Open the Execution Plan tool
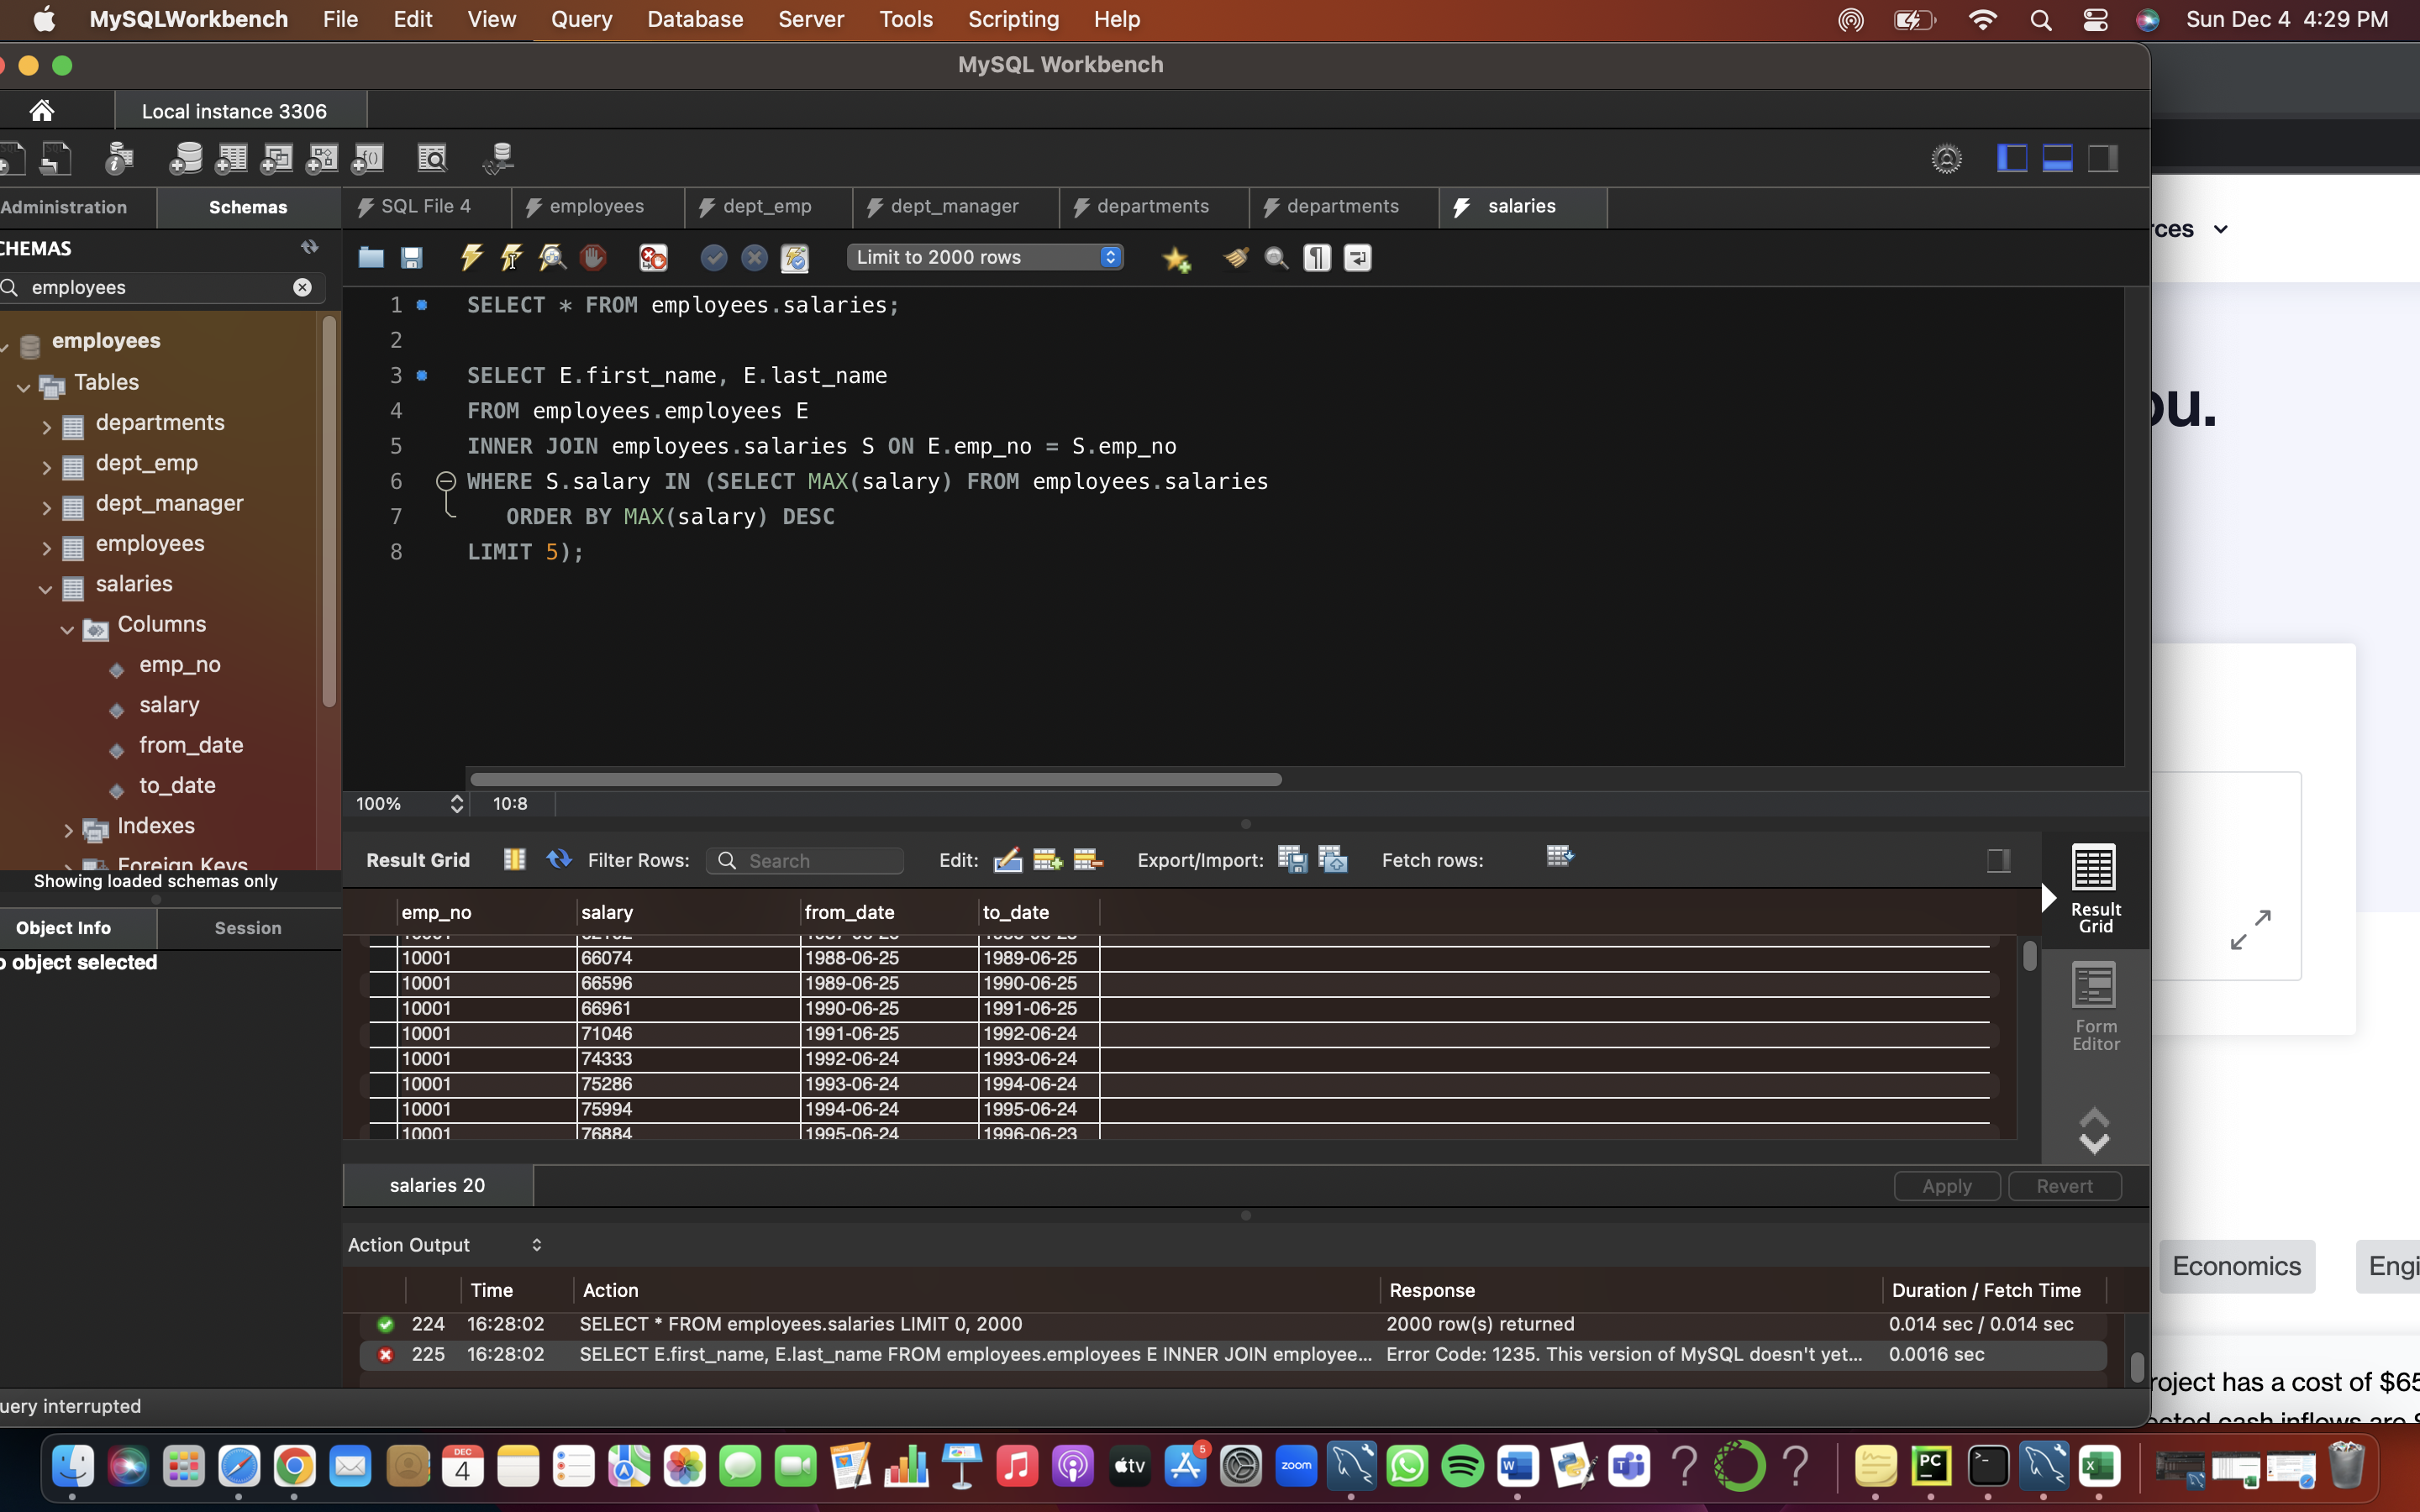Image resolution: width=2420 pixels, height=1512 pixels. click(552, 257)
